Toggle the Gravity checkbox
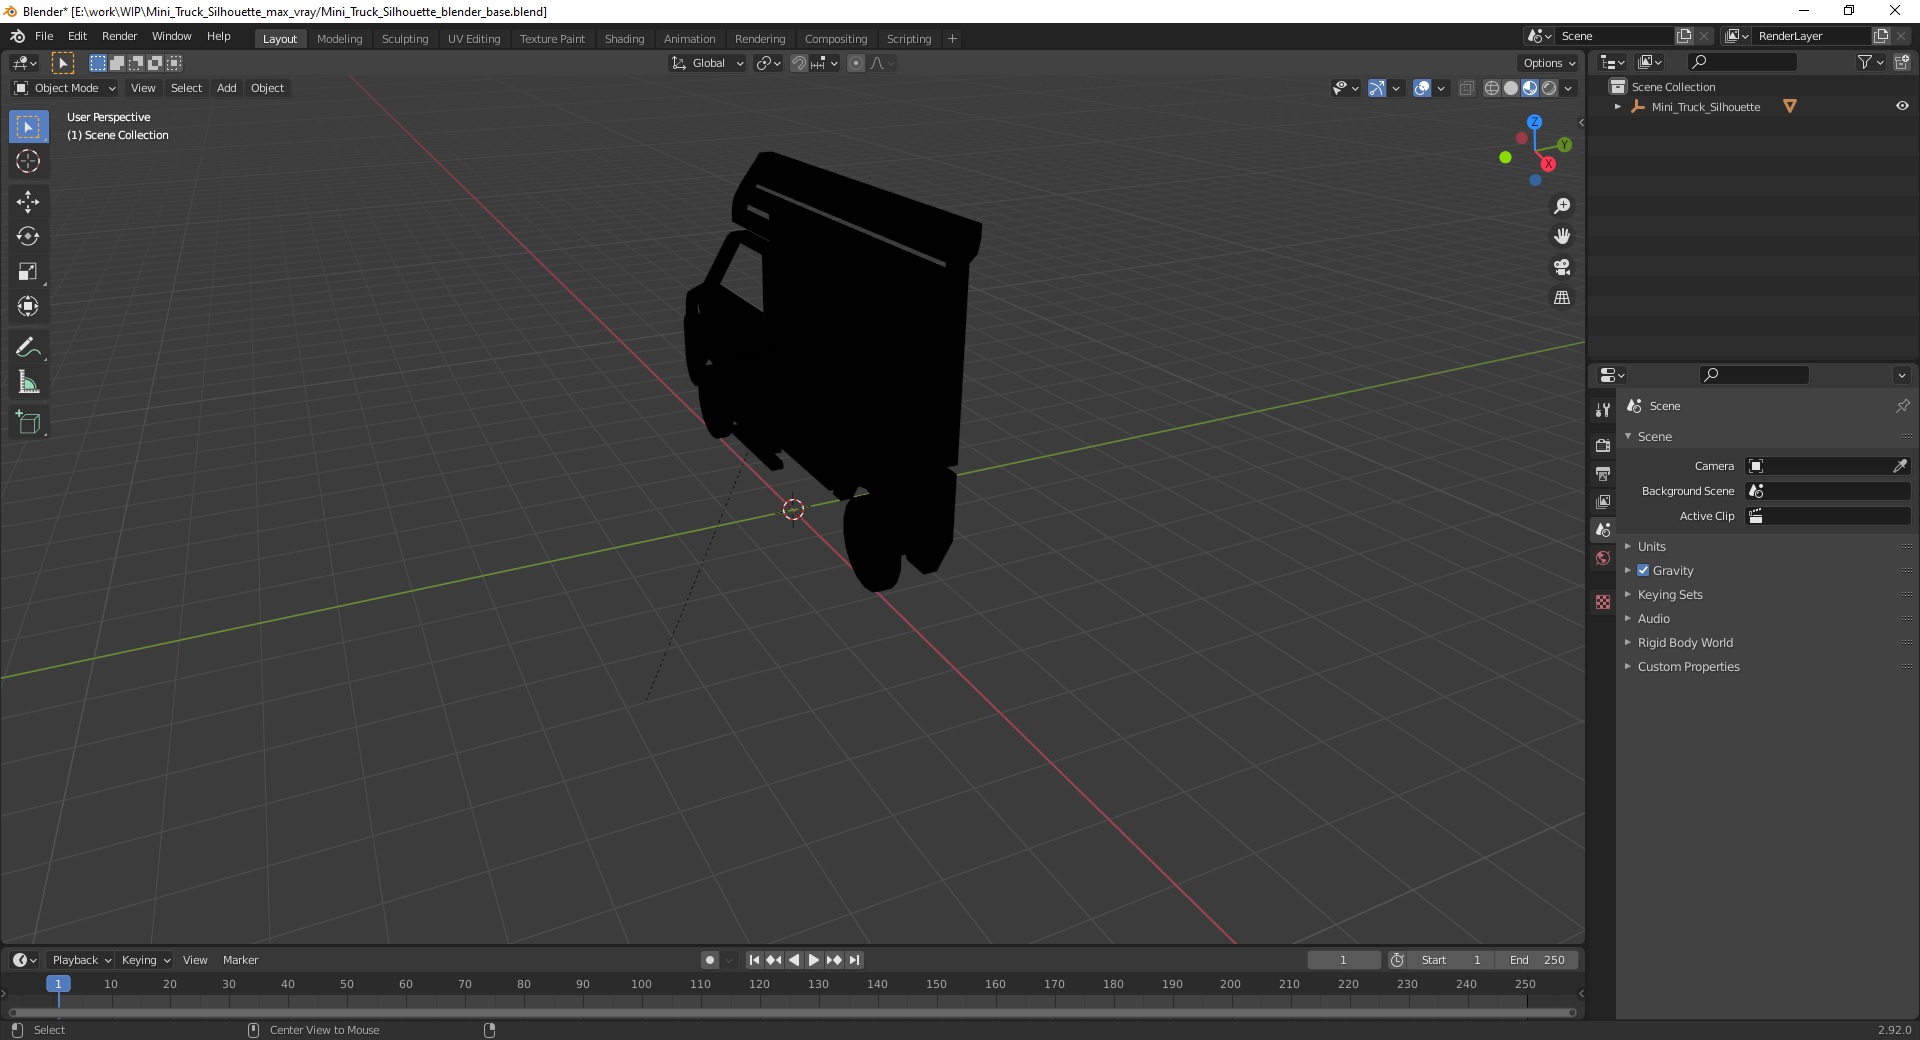The height and width of the screenshot is (1040, 1920). click(x=1643, y=570)
